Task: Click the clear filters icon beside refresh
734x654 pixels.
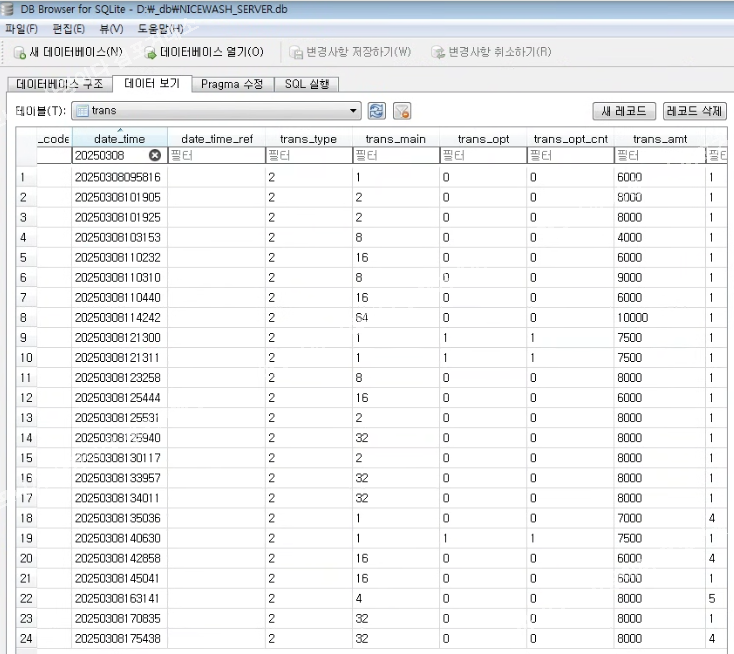Action: tap(402, 111)
